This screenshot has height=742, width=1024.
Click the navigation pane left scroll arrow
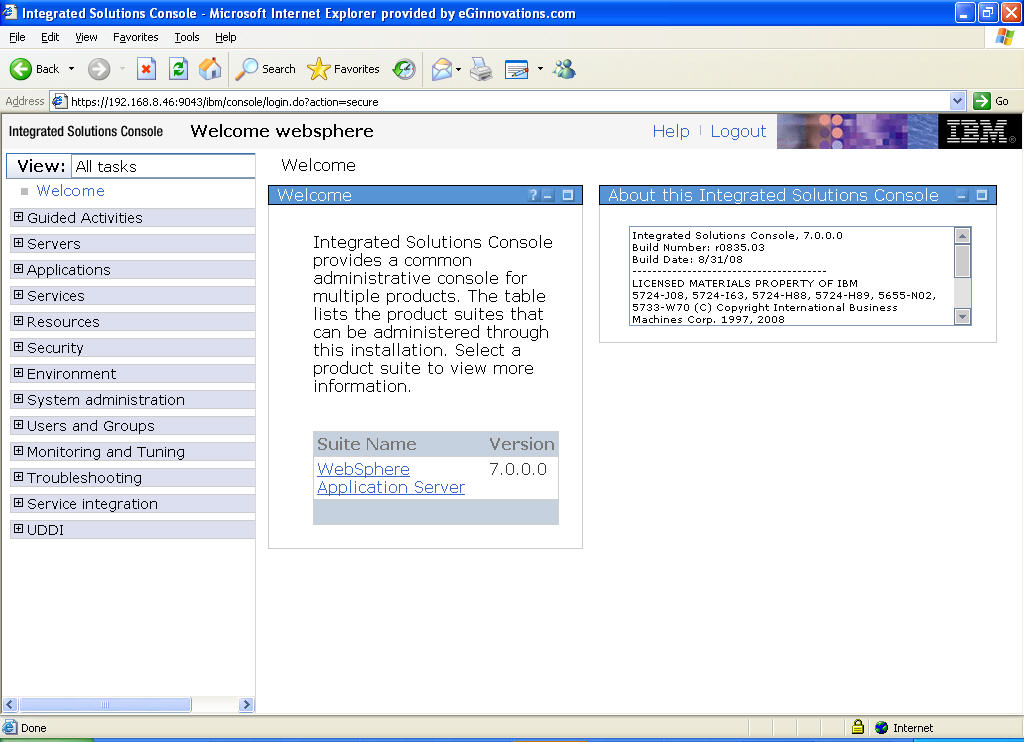point(10,704)
